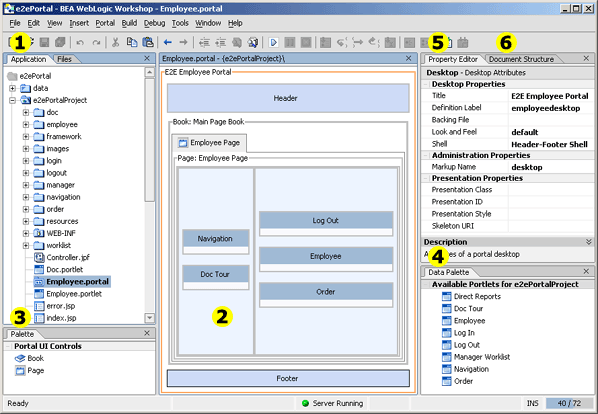Click the Find in Files icon
This screenshot has height=414, width=598.
[x=253, y=42]
